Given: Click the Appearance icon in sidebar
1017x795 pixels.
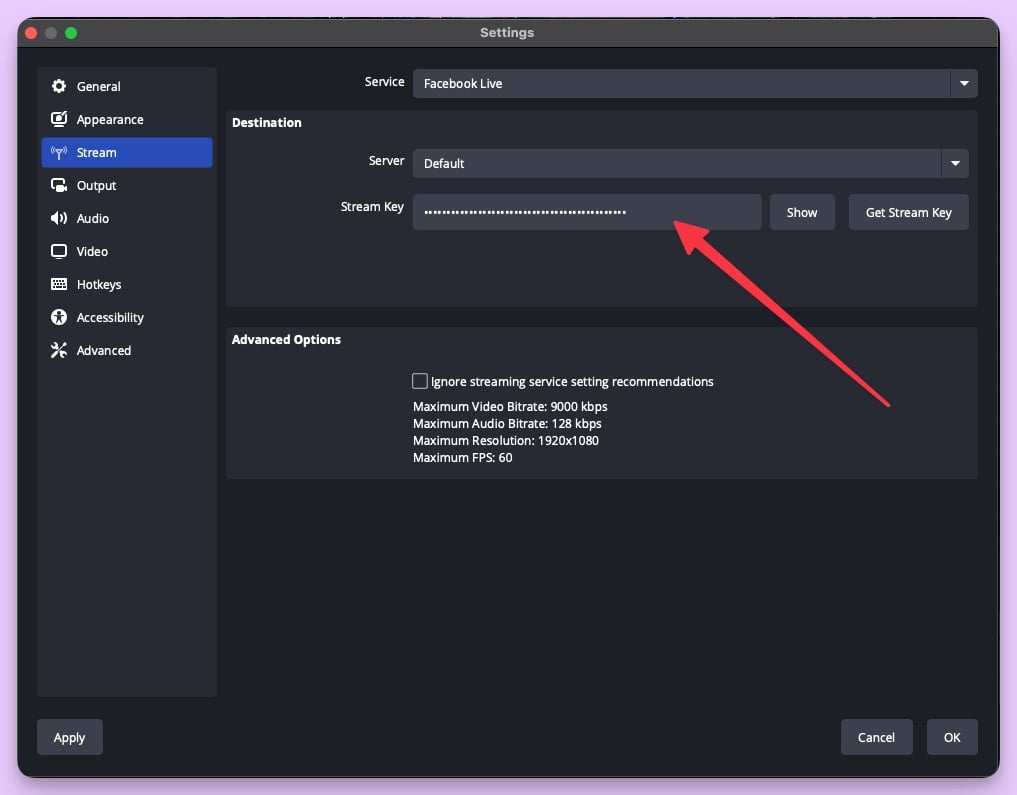Looking at the screenshot, I should 59,120.
